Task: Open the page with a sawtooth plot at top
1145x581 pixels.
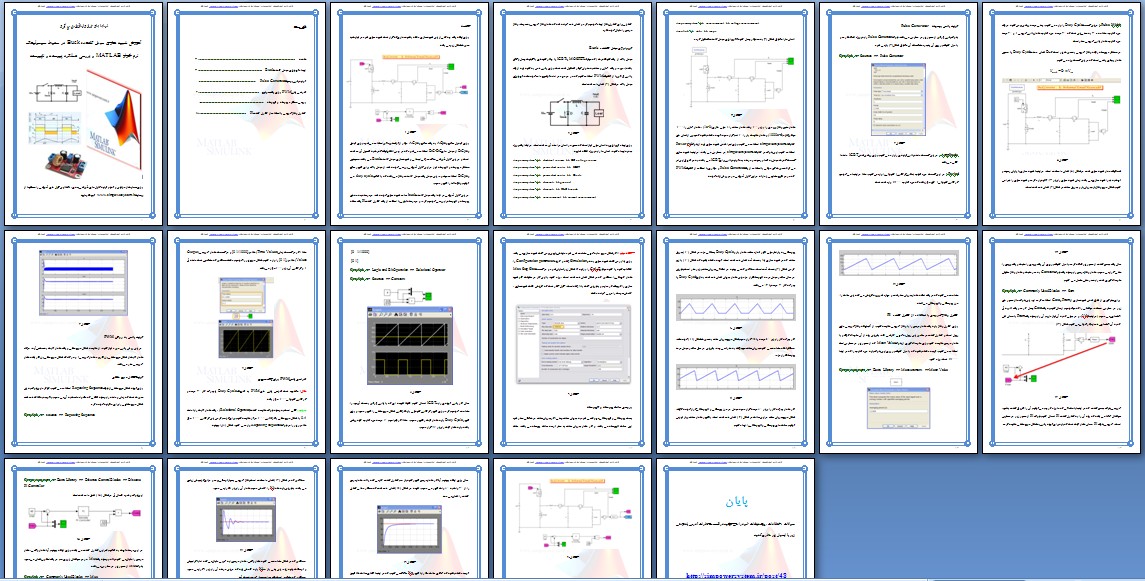Action: pos(898,342)
